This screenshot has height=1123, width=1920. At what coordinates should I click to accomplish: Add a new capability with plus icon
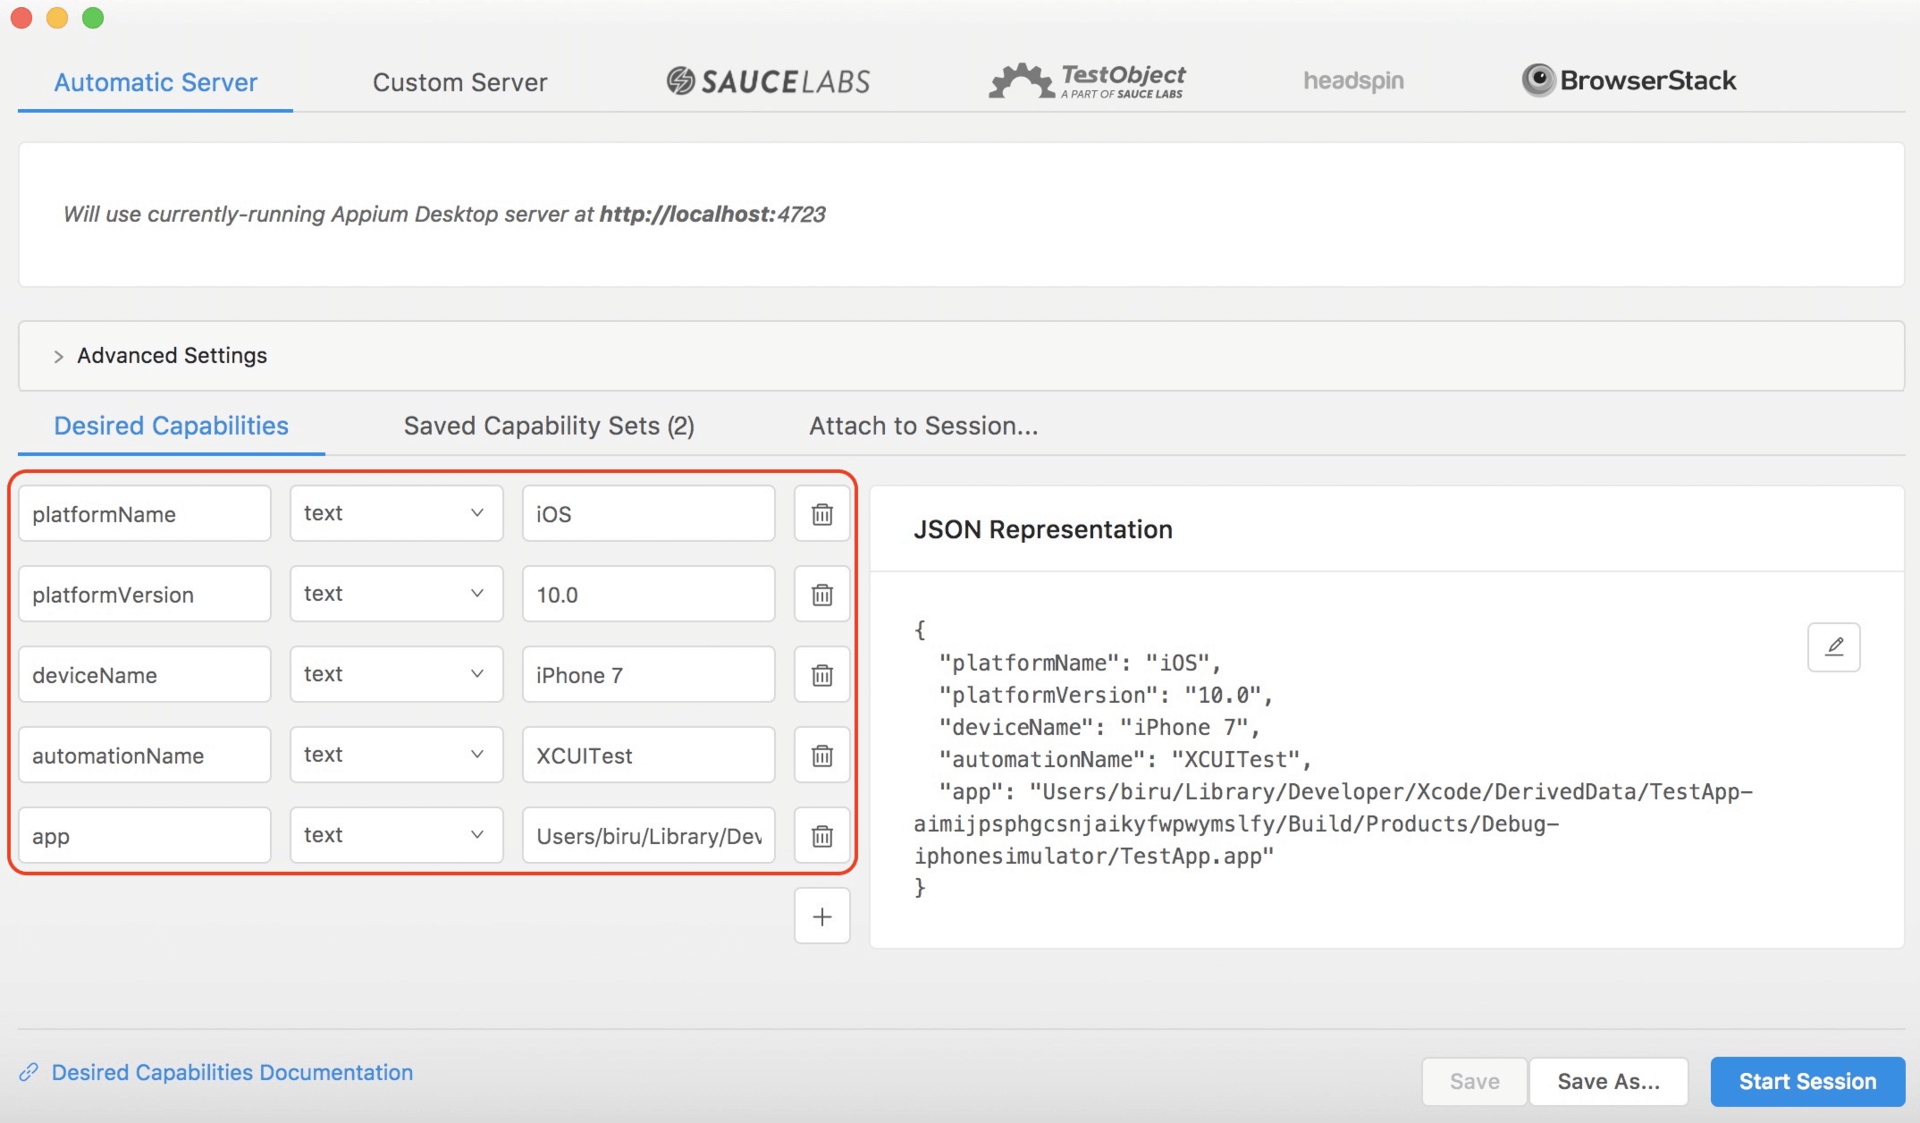[822, 916]
